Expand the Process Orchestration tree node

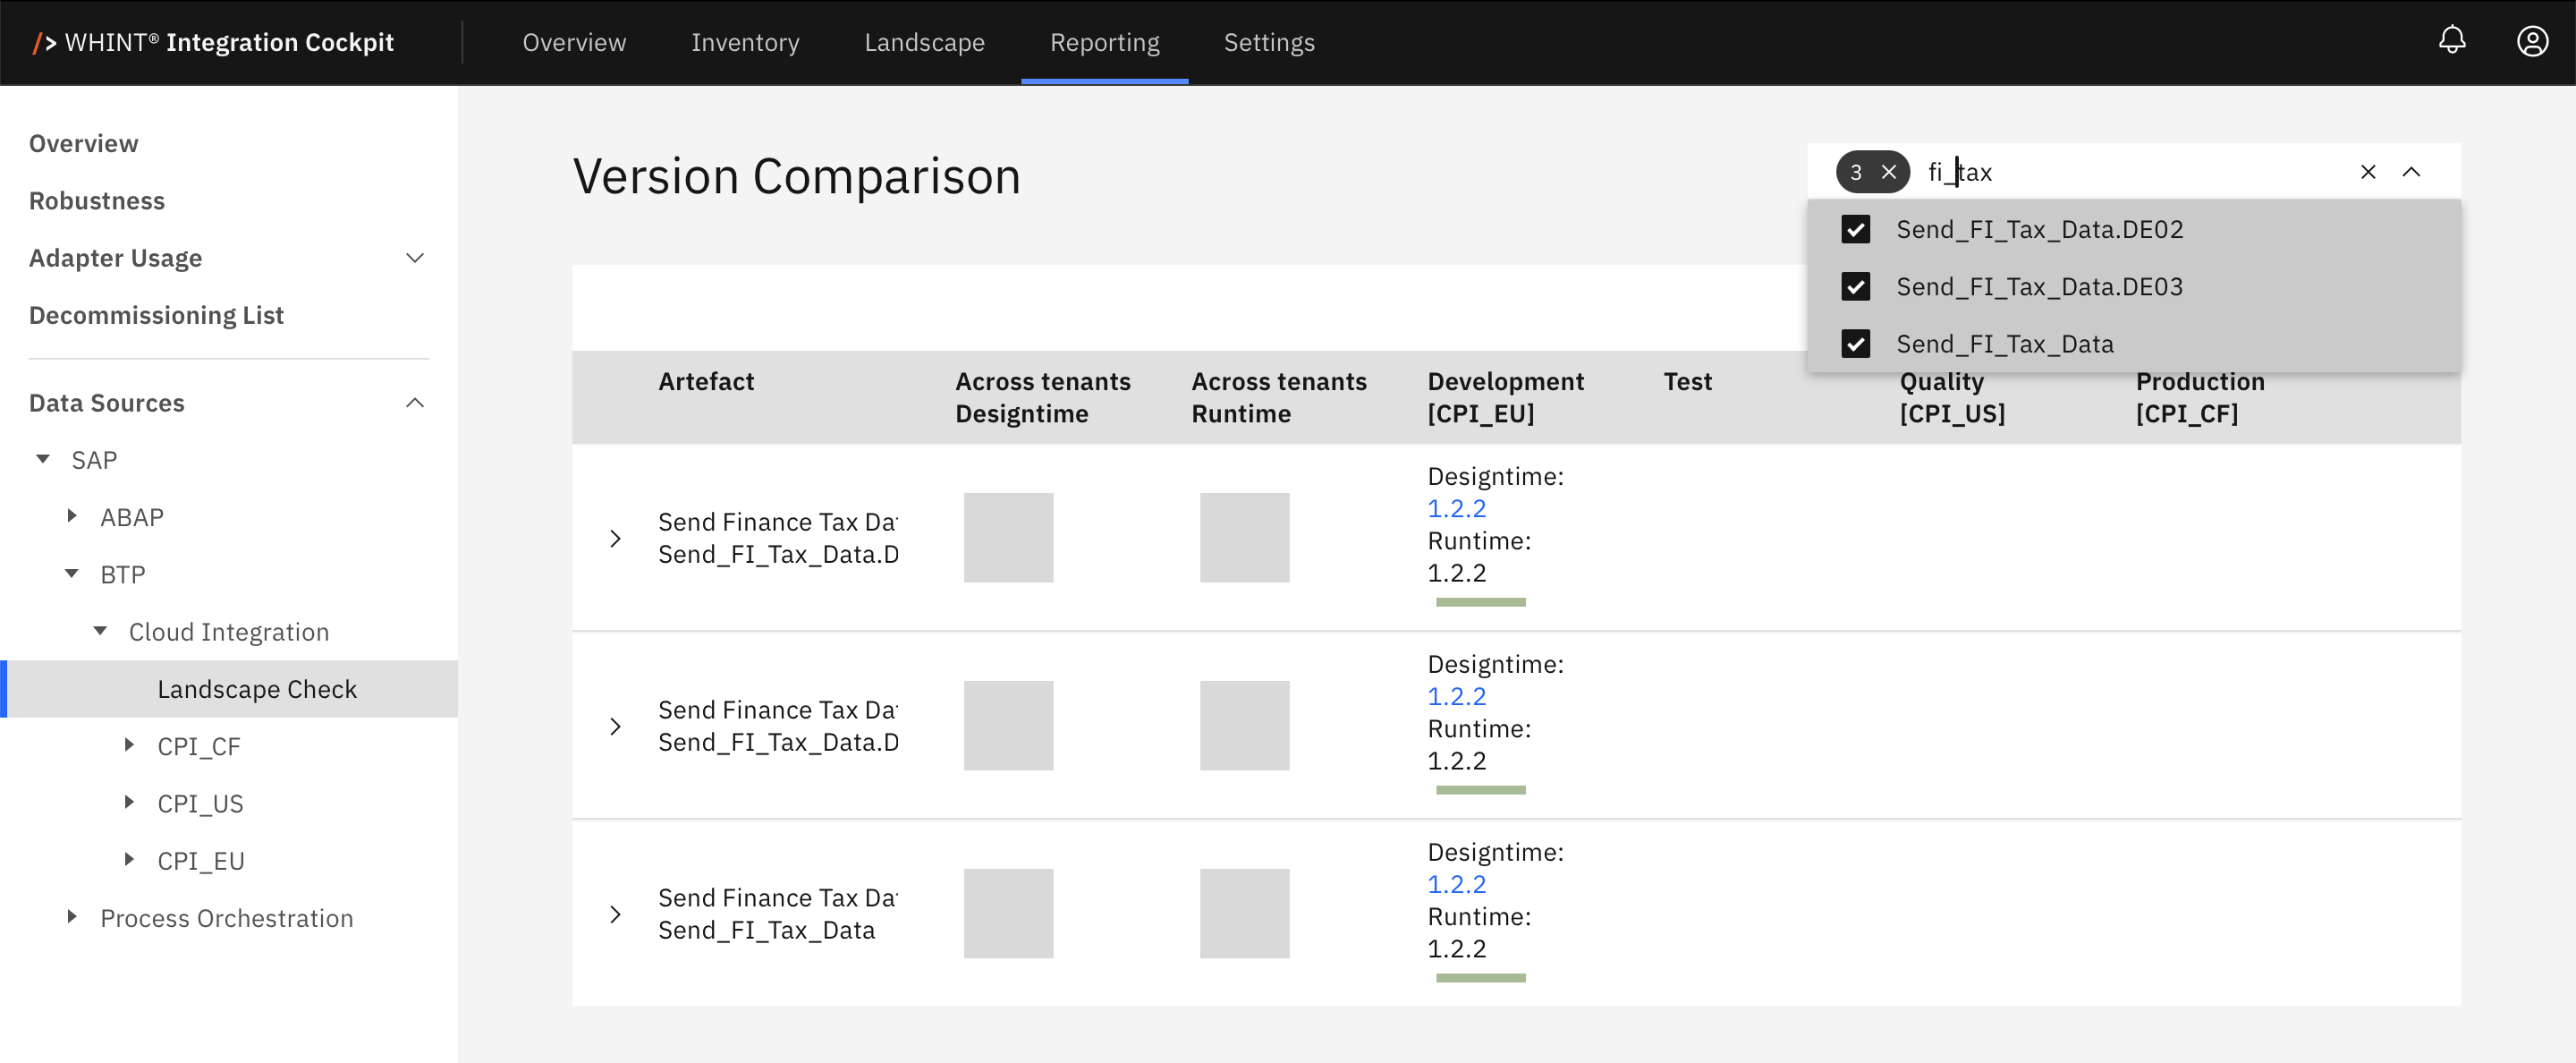click(x=72, y=917)
